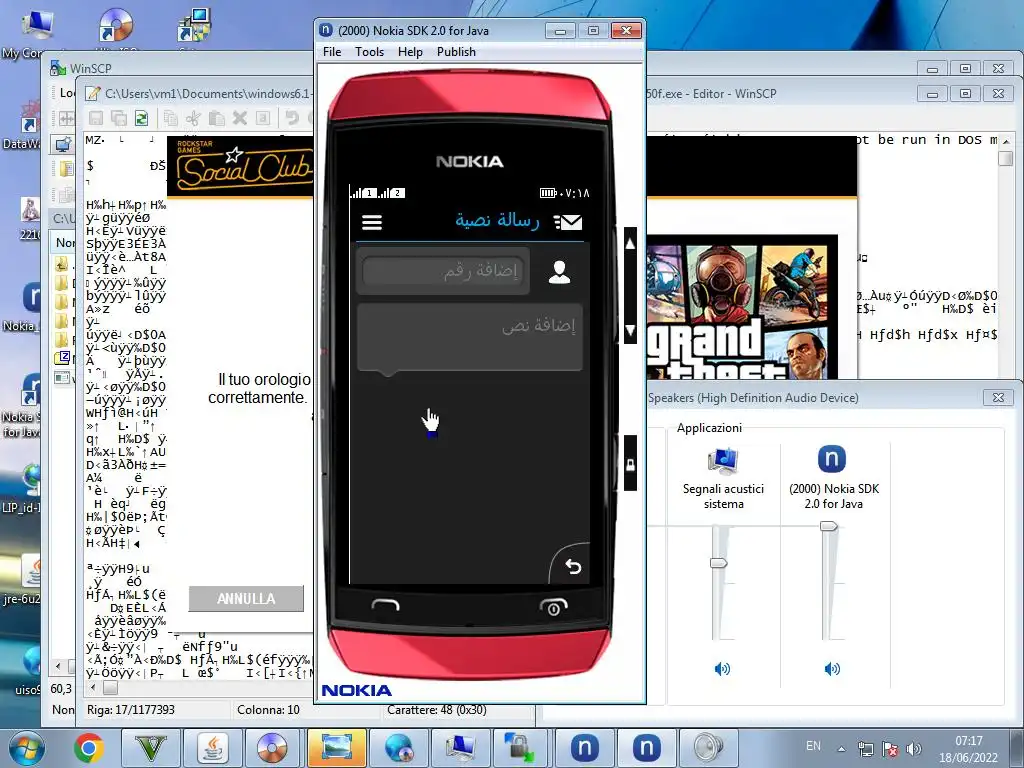The width and height of the screenshot is (1024, 768).
Task: Tap the contact person icon on phone
Action: (x=559, y=272)
